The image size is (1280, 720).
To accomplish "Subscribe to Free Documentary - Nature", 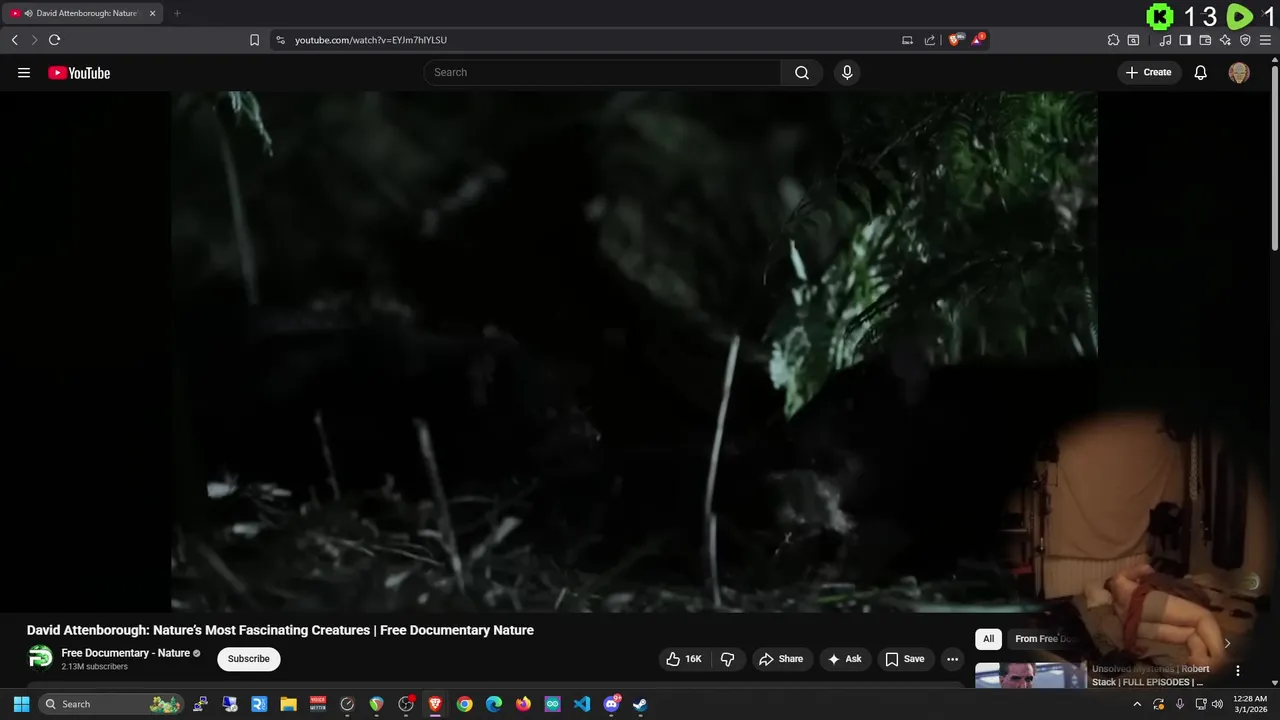I will 248,659.
